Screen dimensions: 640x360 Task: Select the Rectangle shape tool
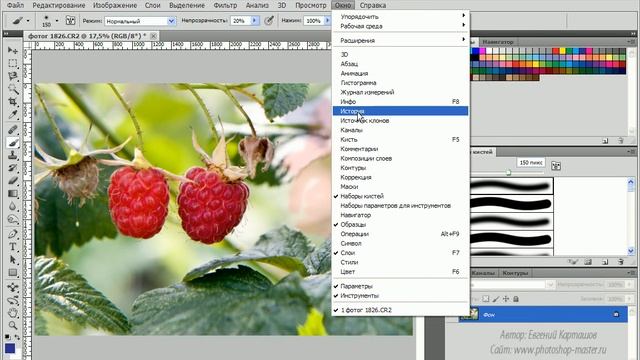tap(13, 272)
